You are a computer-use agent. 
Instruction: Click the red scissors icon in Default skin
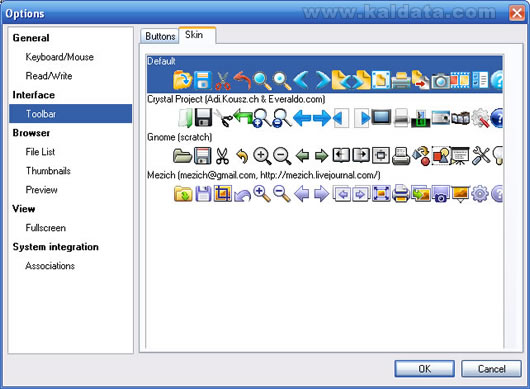222,81
